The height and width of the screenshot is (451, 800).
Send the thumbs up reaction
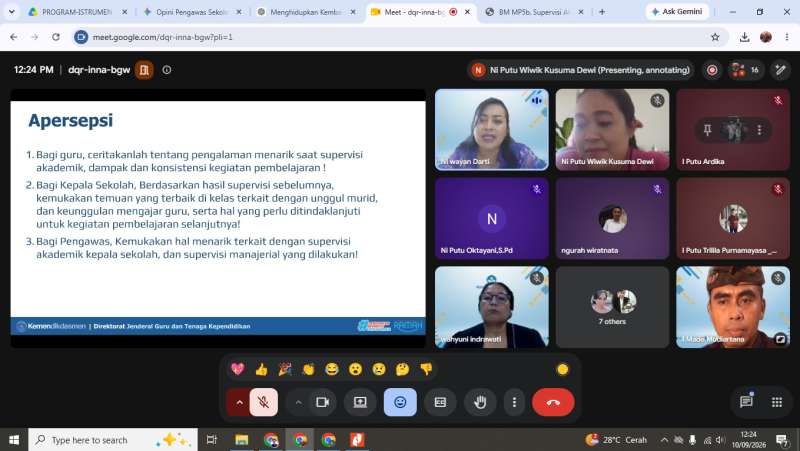261,369
